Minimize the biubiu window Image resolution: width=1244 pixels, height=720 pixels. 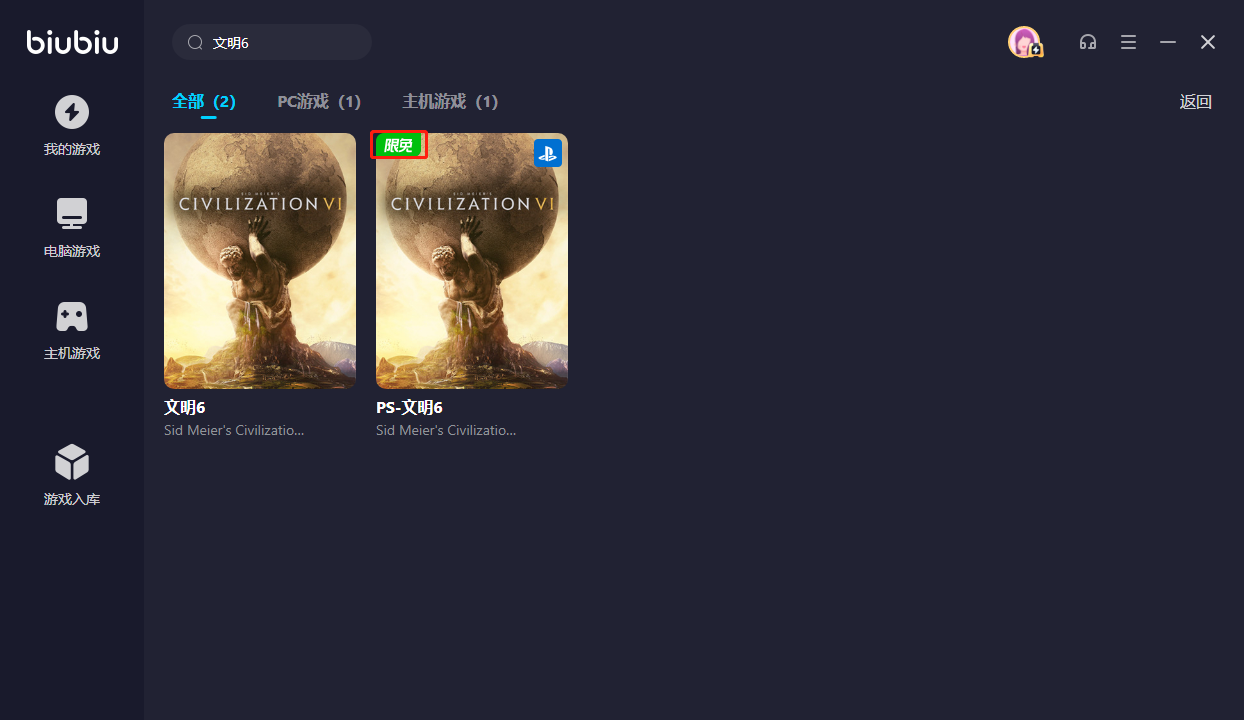pyautogui.click(x=1168, y=42)
